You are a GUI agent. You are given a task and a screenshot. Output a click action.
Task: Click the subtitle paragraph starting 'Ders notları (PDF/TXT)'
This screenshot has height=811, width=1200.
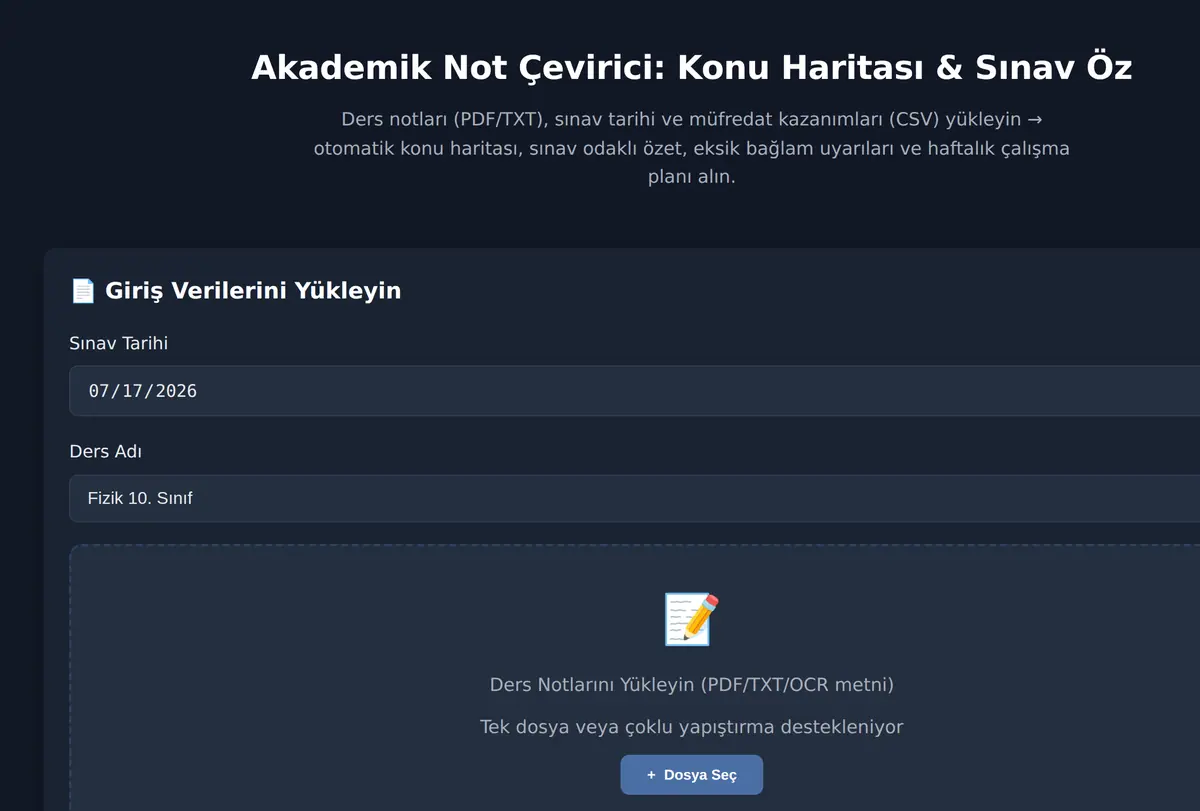(692, 148)
